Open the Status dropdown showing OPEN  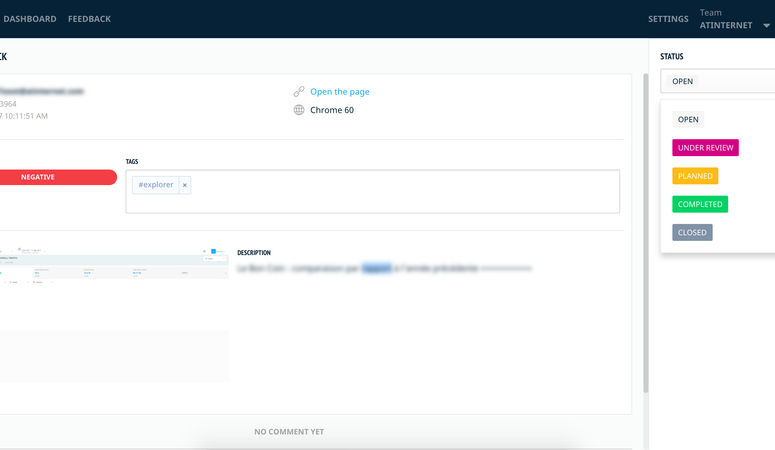(x=718, y=81)
